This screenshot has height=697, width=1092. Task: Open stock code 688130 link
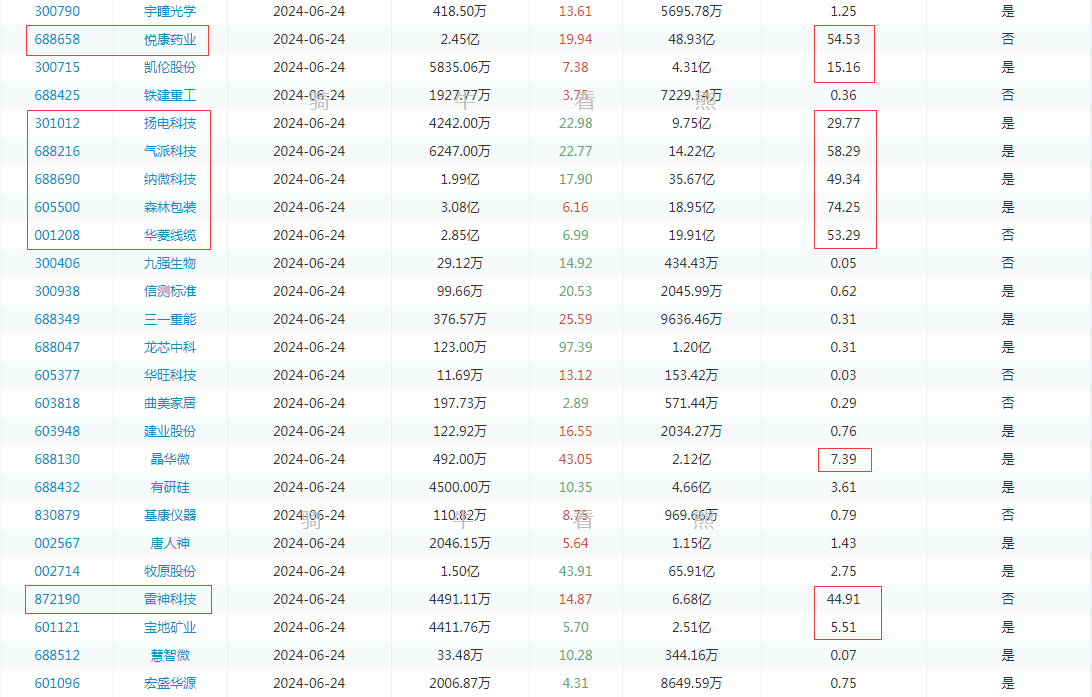[57, 460]
